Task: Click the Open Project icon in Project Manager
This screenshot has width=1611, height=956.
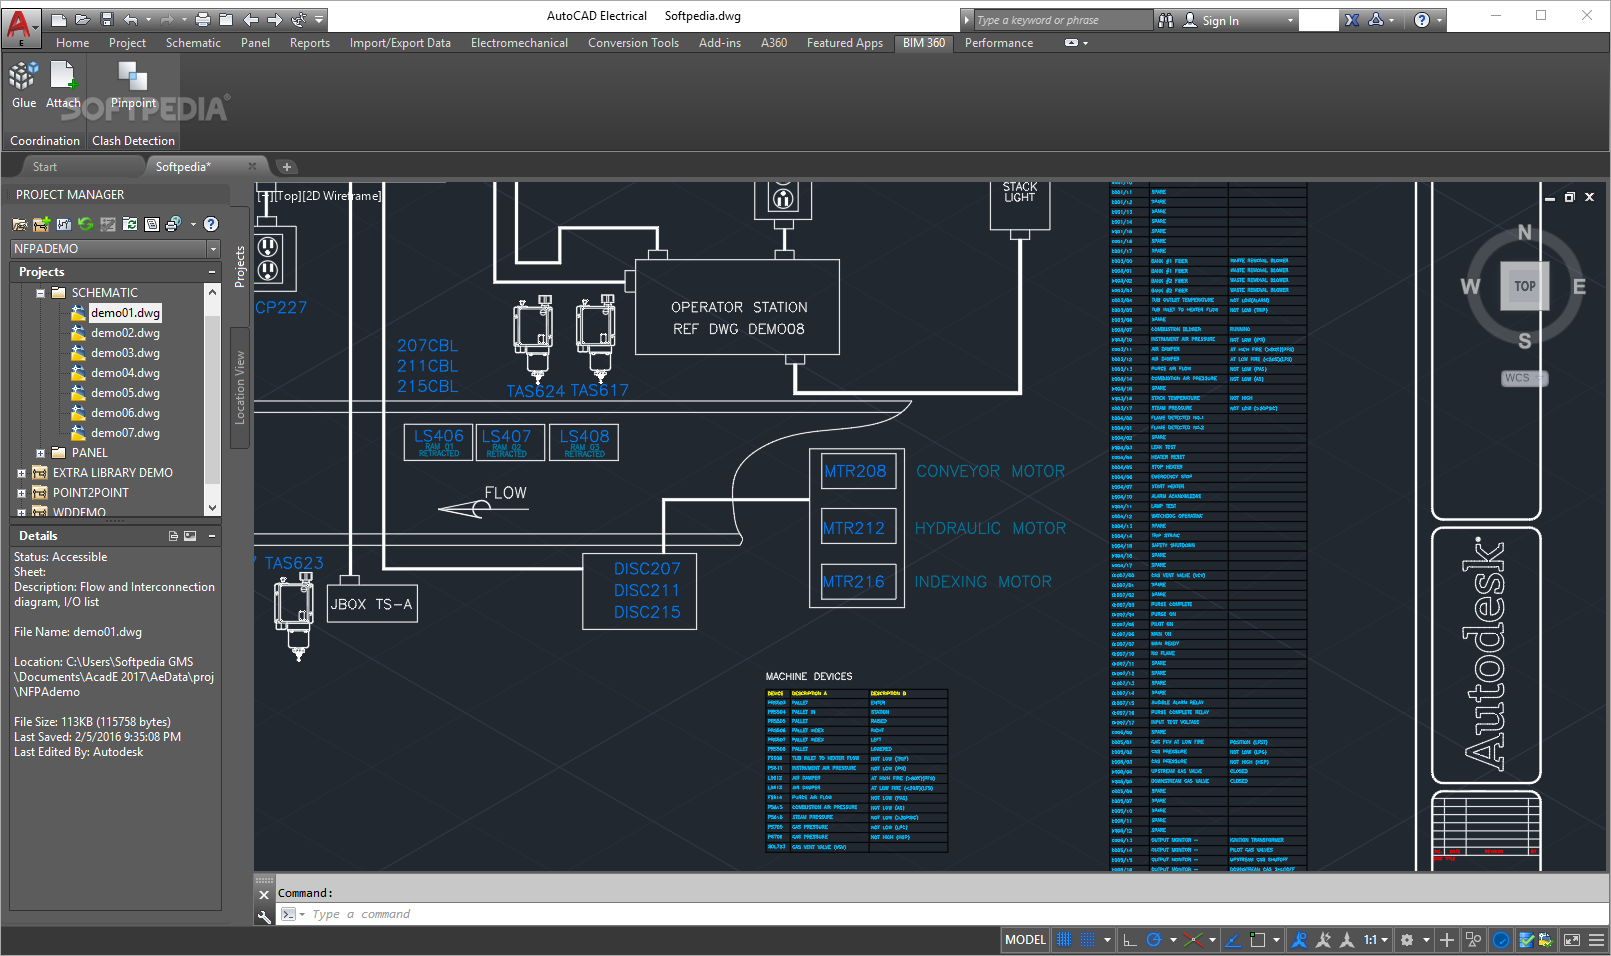Action: (x=19, y=224)
